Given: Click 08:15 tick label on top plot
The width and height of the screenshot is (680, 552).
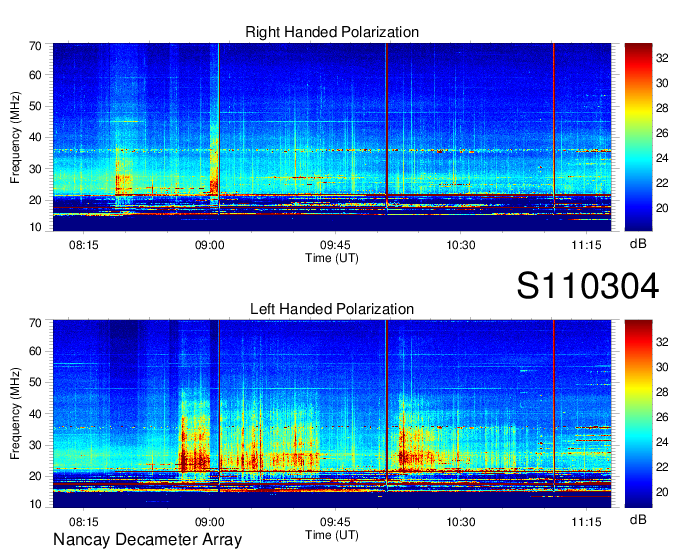Looking at the screenshot, I should 84,245.
